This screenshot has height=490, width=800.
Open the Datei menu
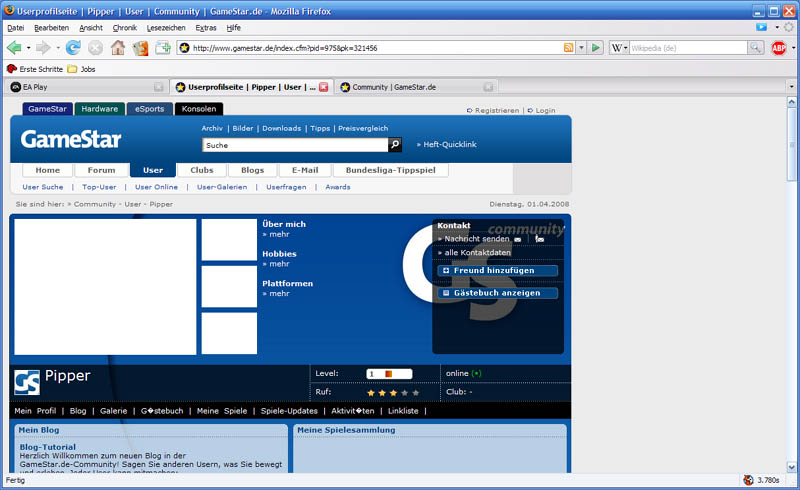click(x=16, y=28)
